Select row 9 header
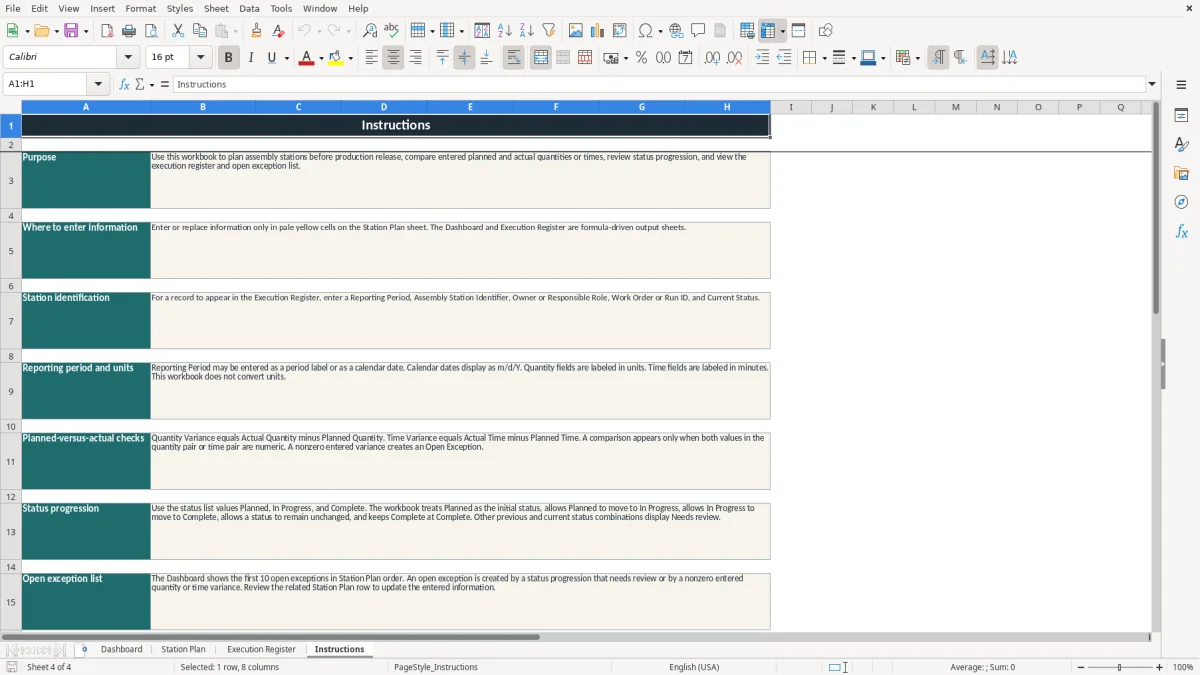Image resolution: width=1200 pixels, height=675 pixels. coord(11,391)
